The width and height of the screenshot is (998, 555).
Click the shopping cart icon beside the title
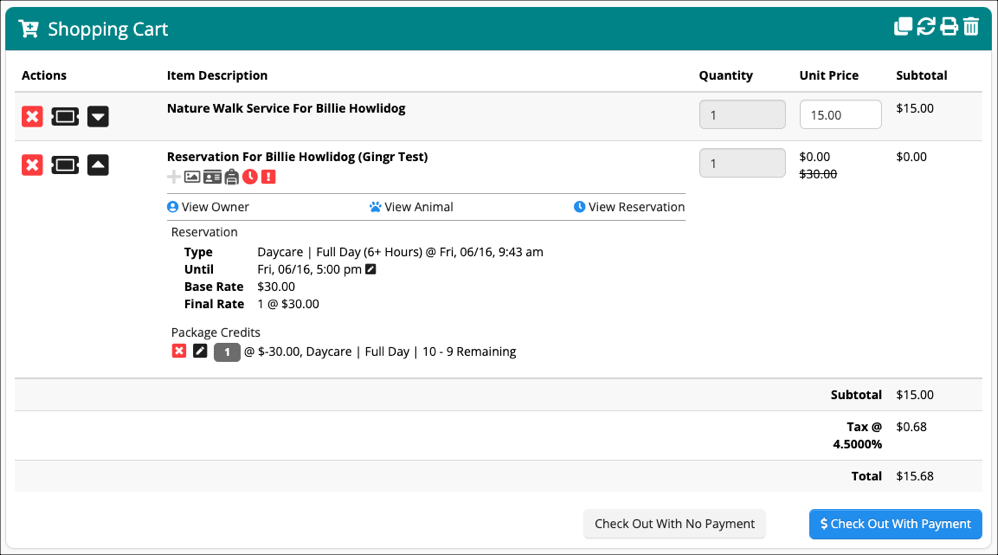click(x=29, y=29)
